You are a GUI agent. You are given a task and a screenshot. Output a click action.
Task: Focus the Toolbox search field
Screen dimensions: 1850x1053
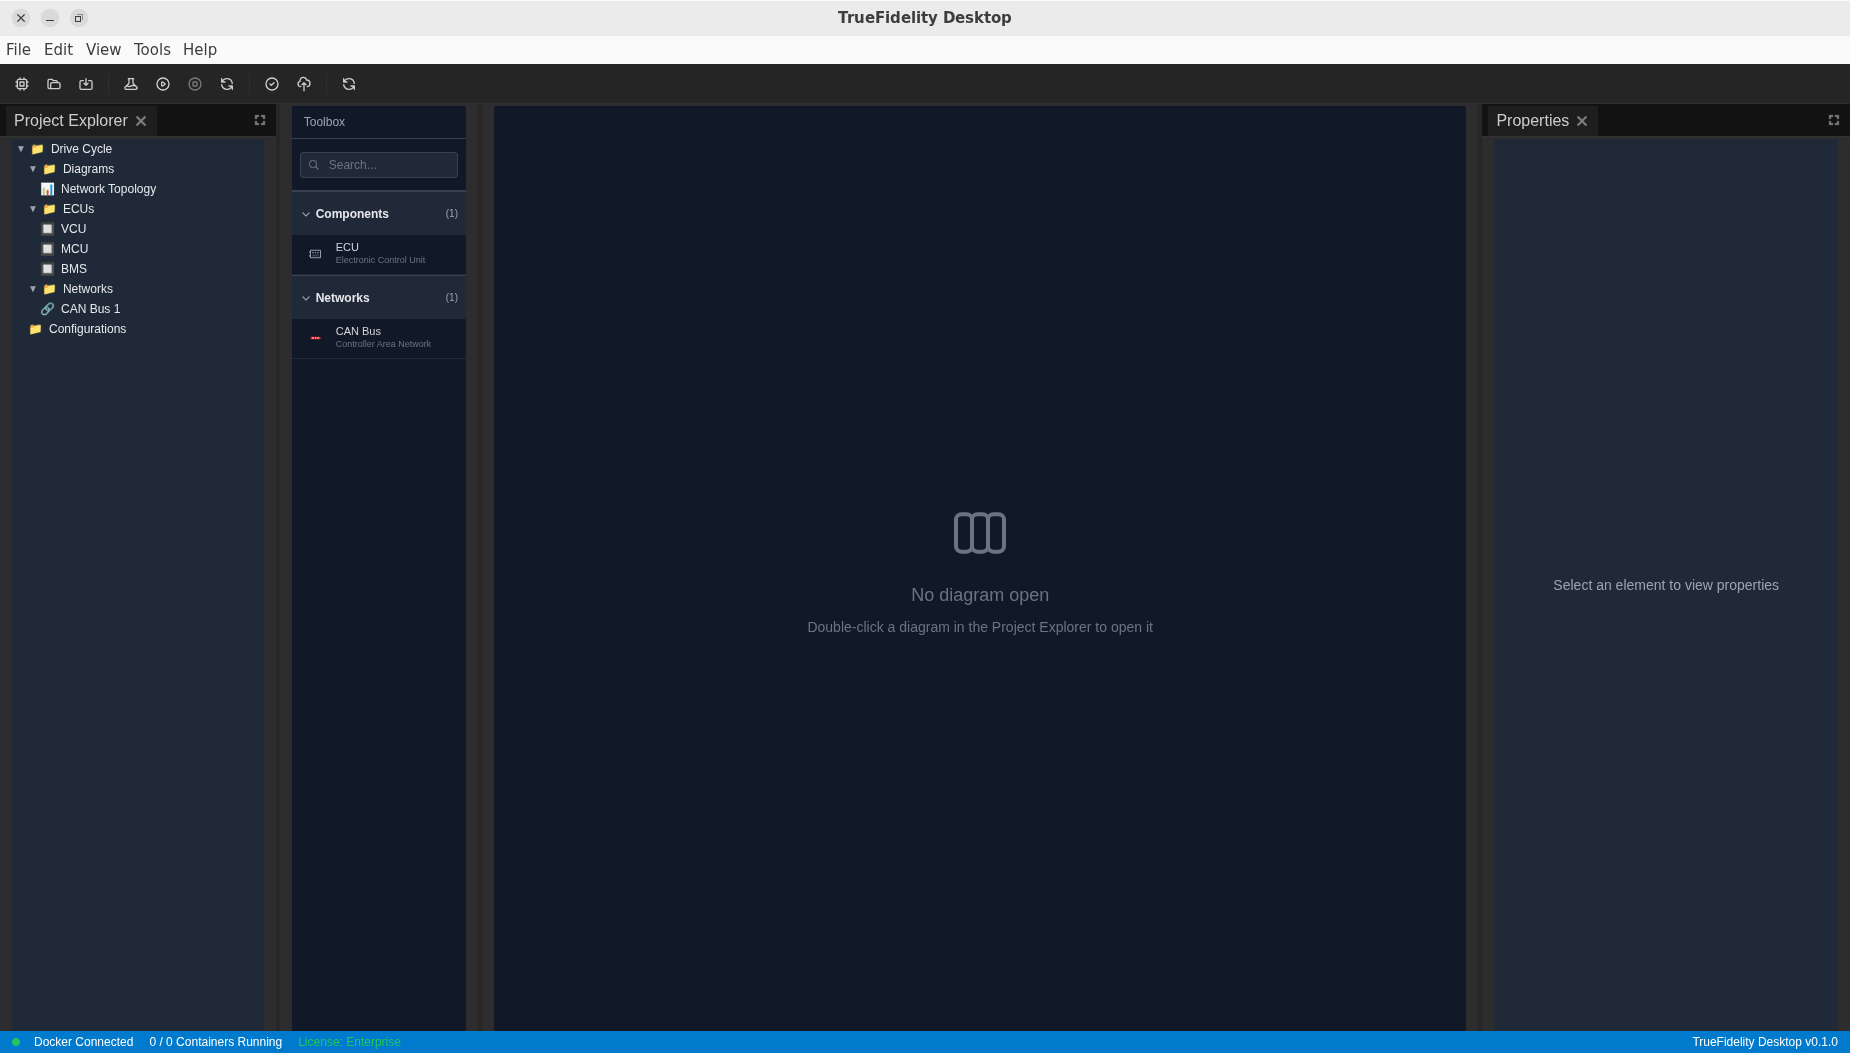click(379, 165)
